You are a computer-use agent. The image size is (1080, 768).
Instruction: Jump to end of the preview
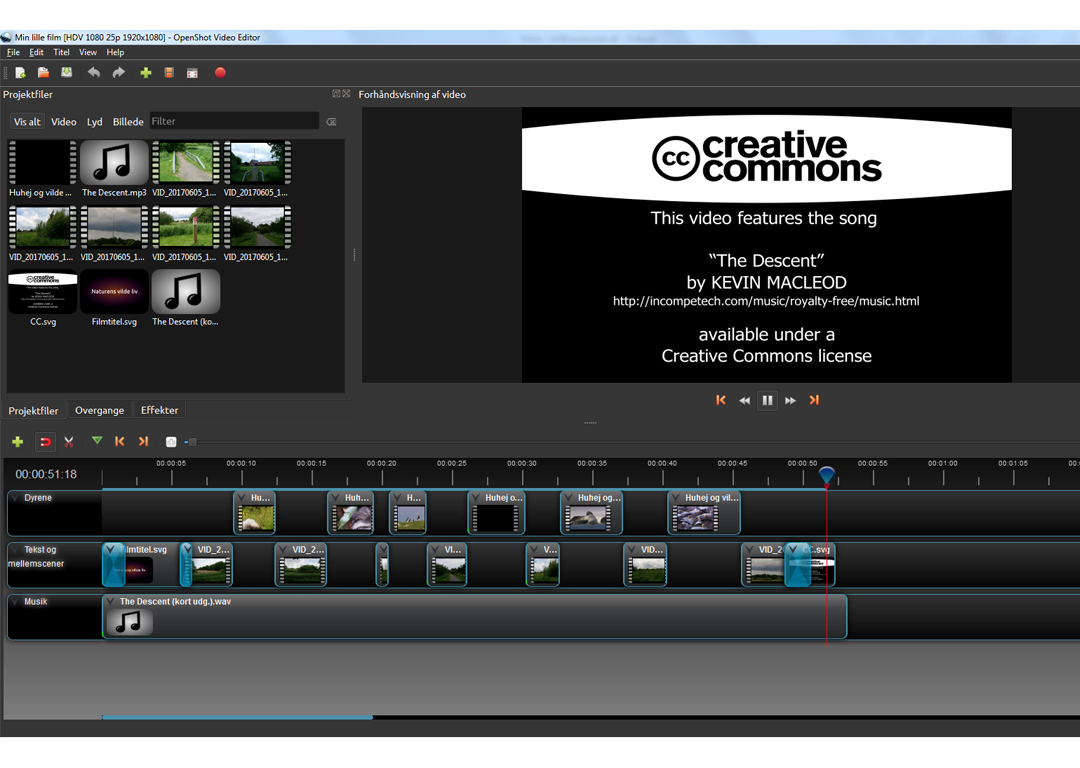(814, 400)
